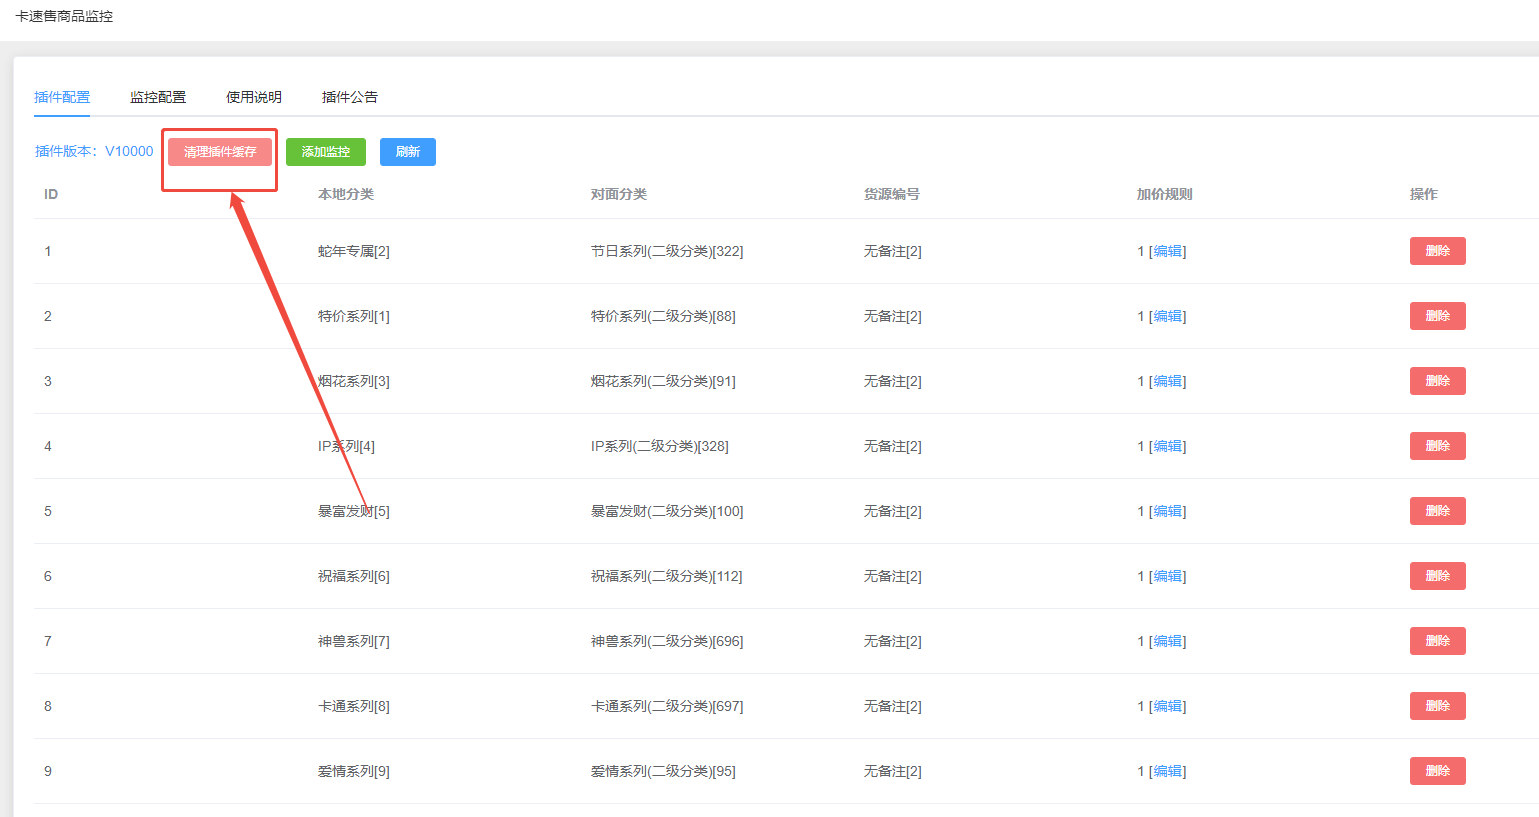Screen dimensions: 1539x817
Task: Open the 监控配置 tab
Action: (x=158, y=97)
